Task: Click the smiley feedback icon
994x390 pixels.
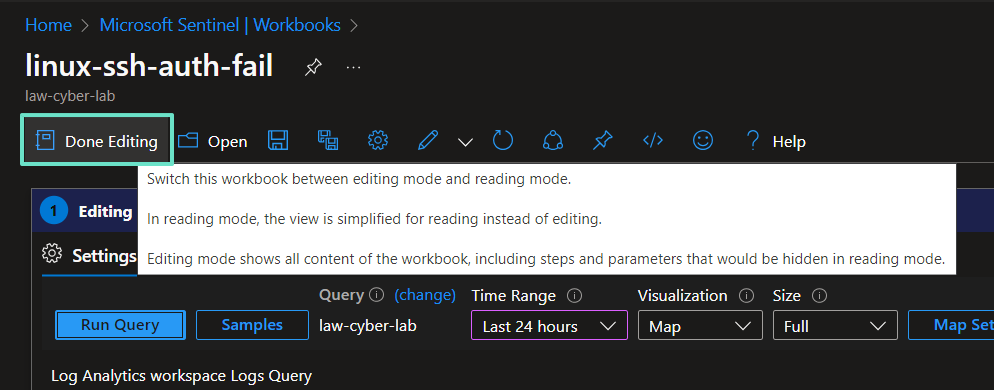Action: point(702,140)
